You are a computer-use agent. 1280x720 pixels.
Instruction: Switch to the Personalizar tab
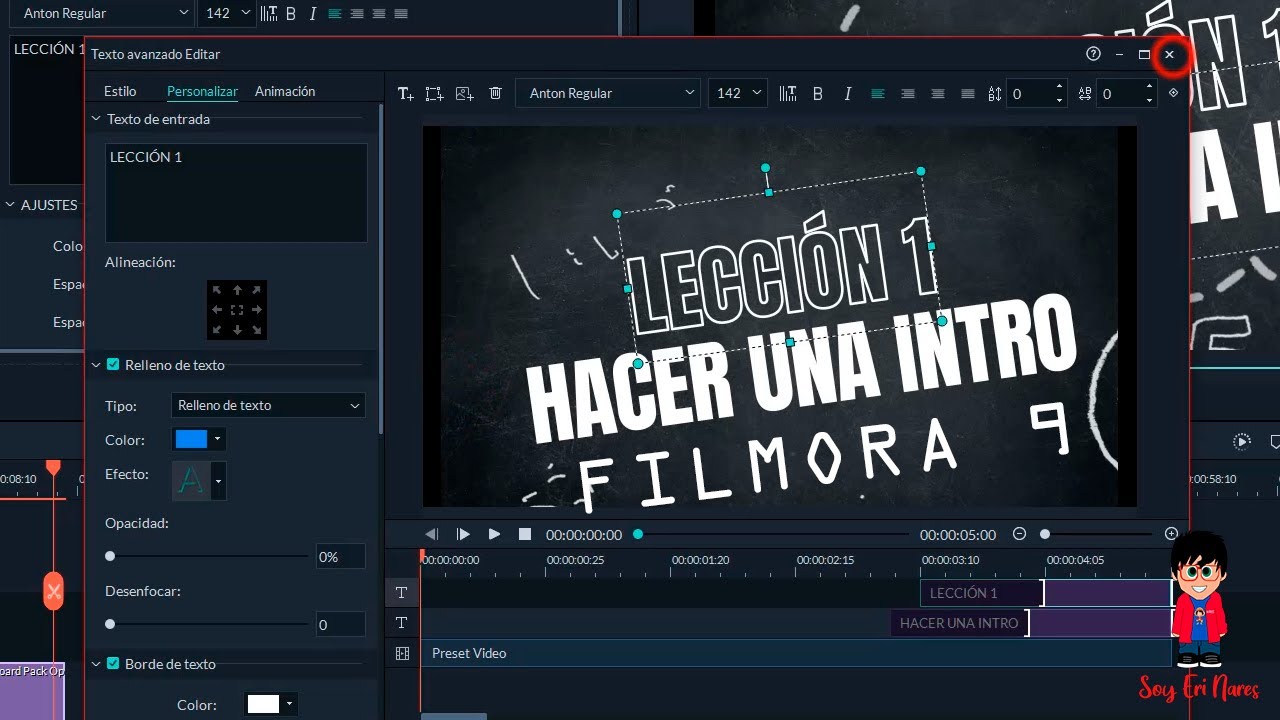pos(202,91)
